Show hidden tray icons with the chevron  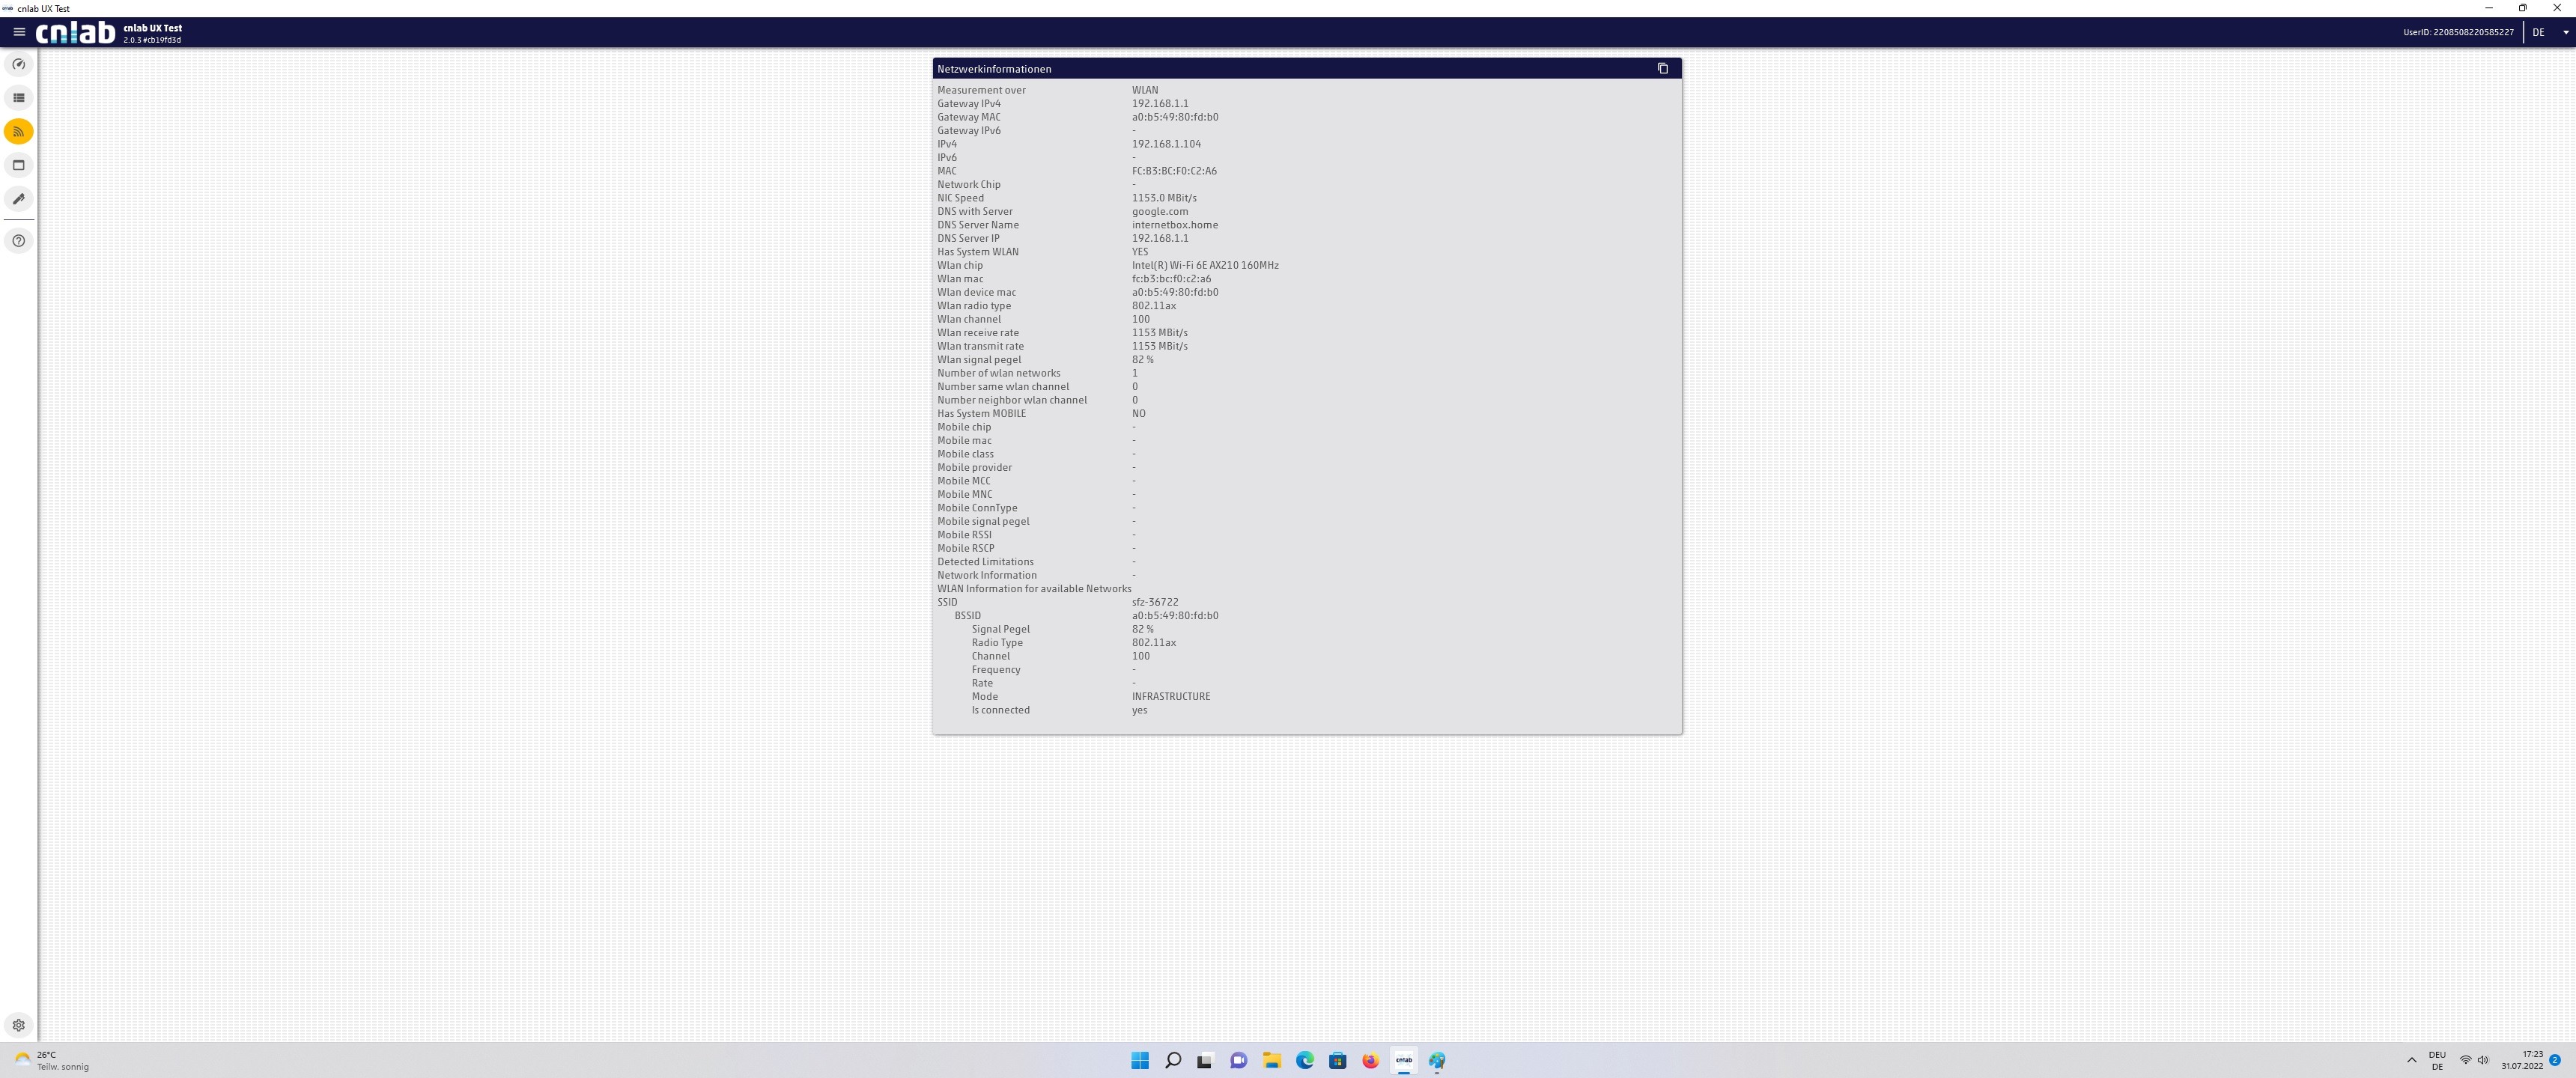[x=2411, y=1060]
